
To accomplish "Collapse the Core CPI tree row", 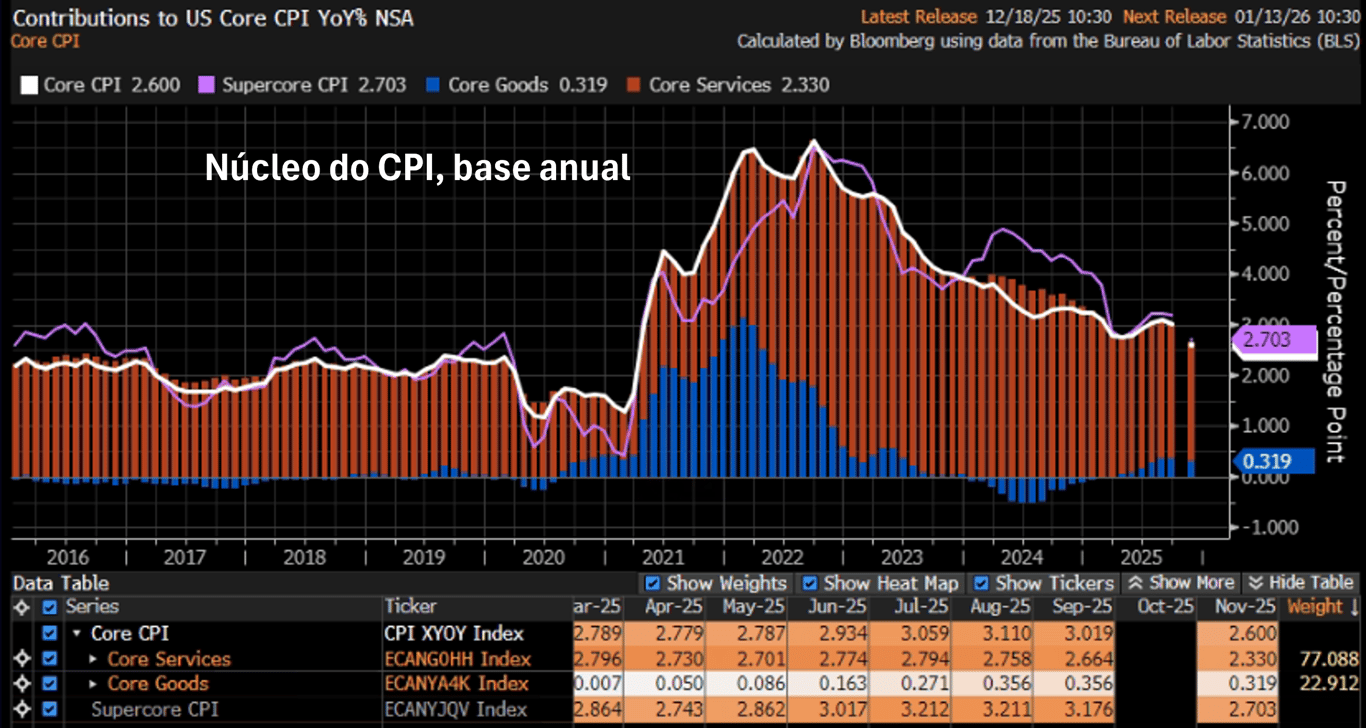I will coord(77,634).
